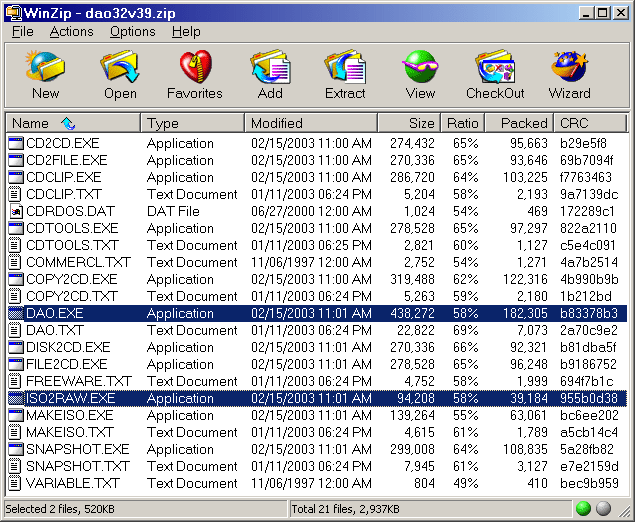Viewport: 635px width, 522px height.
Task: Select the SNAPSHOT.TXT file name
Action: [x=78, y=467]
